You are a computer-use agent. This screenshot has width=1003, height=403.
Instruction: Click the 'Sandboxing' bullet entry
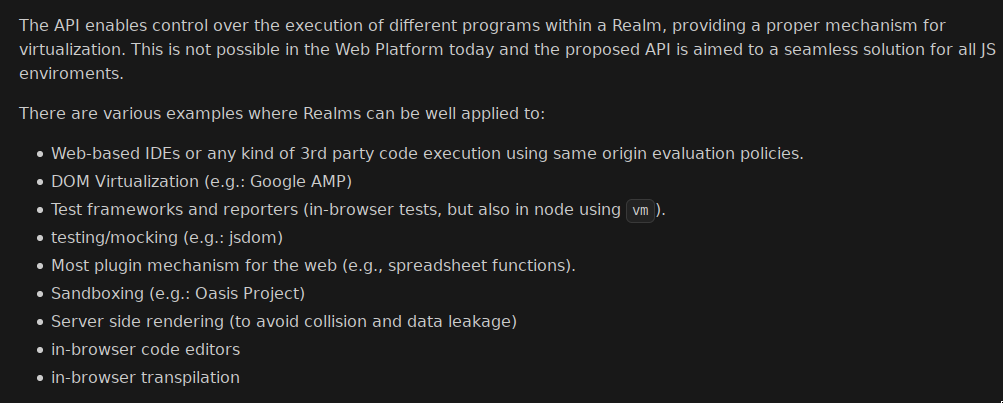[x=178, y=294]
